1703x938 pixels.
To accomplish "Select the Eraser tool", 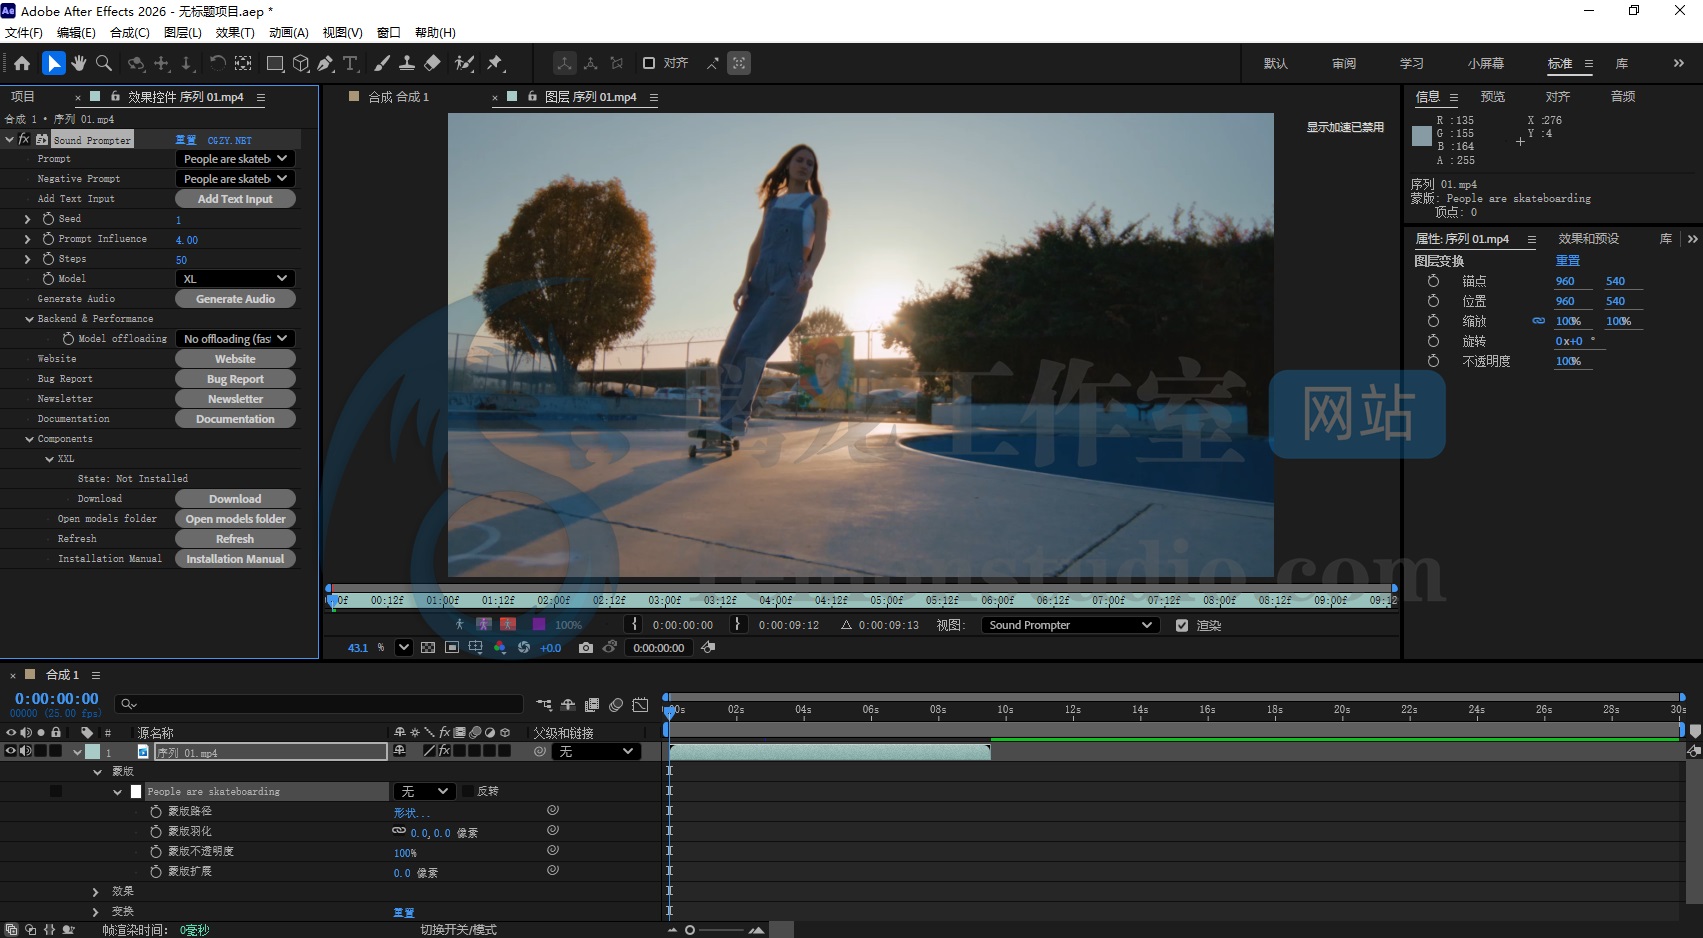I will click(x=432, y=63).
